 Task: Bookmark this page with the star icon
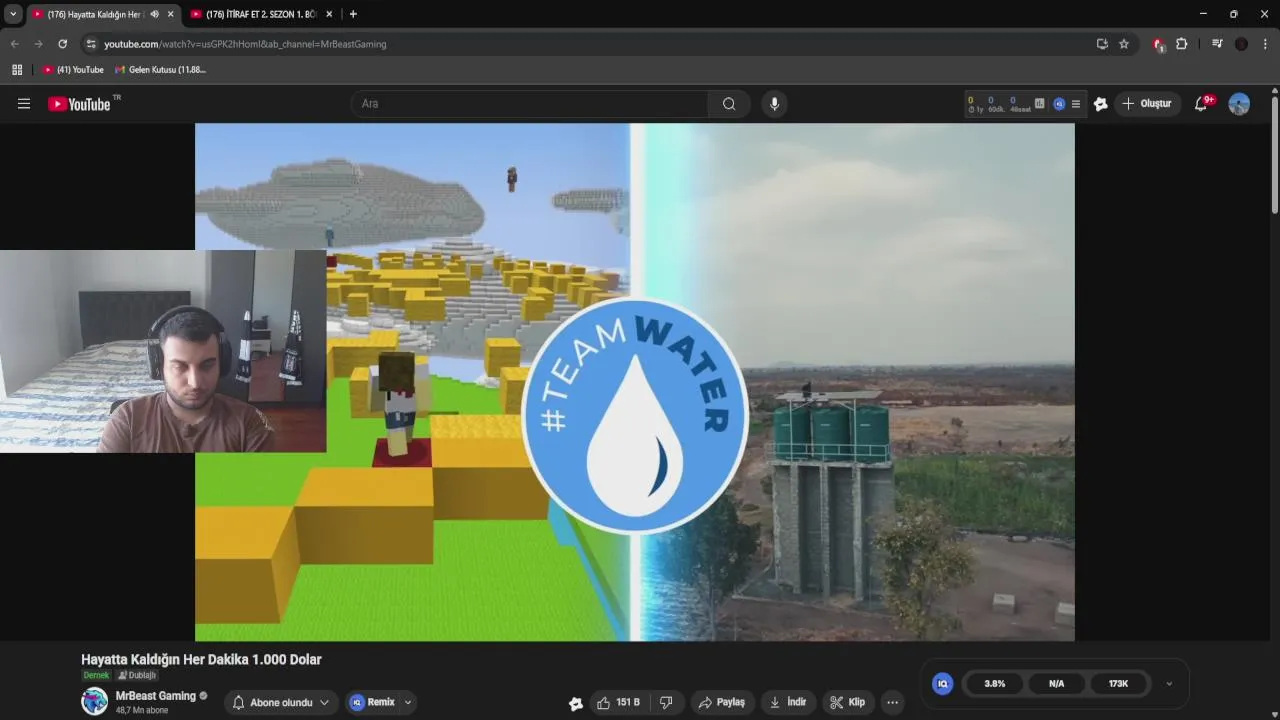coord(1124,44)
